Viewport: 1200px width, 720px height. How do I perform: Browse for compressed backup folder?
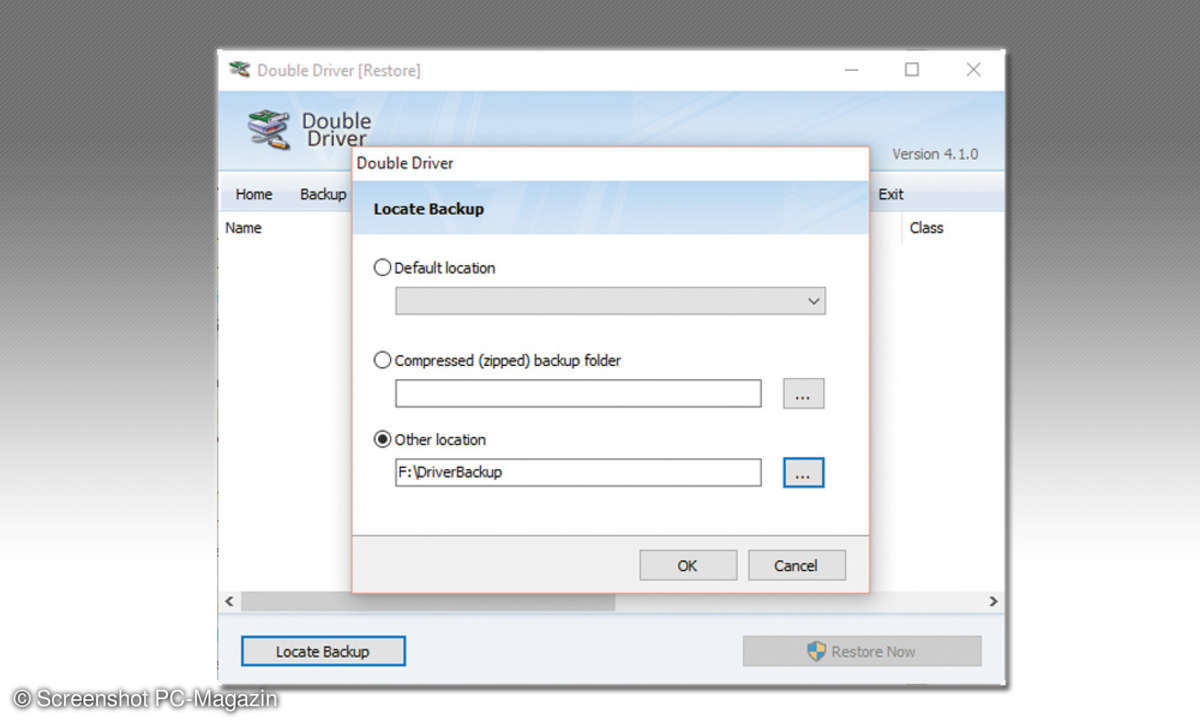click(x=803, y=394)
